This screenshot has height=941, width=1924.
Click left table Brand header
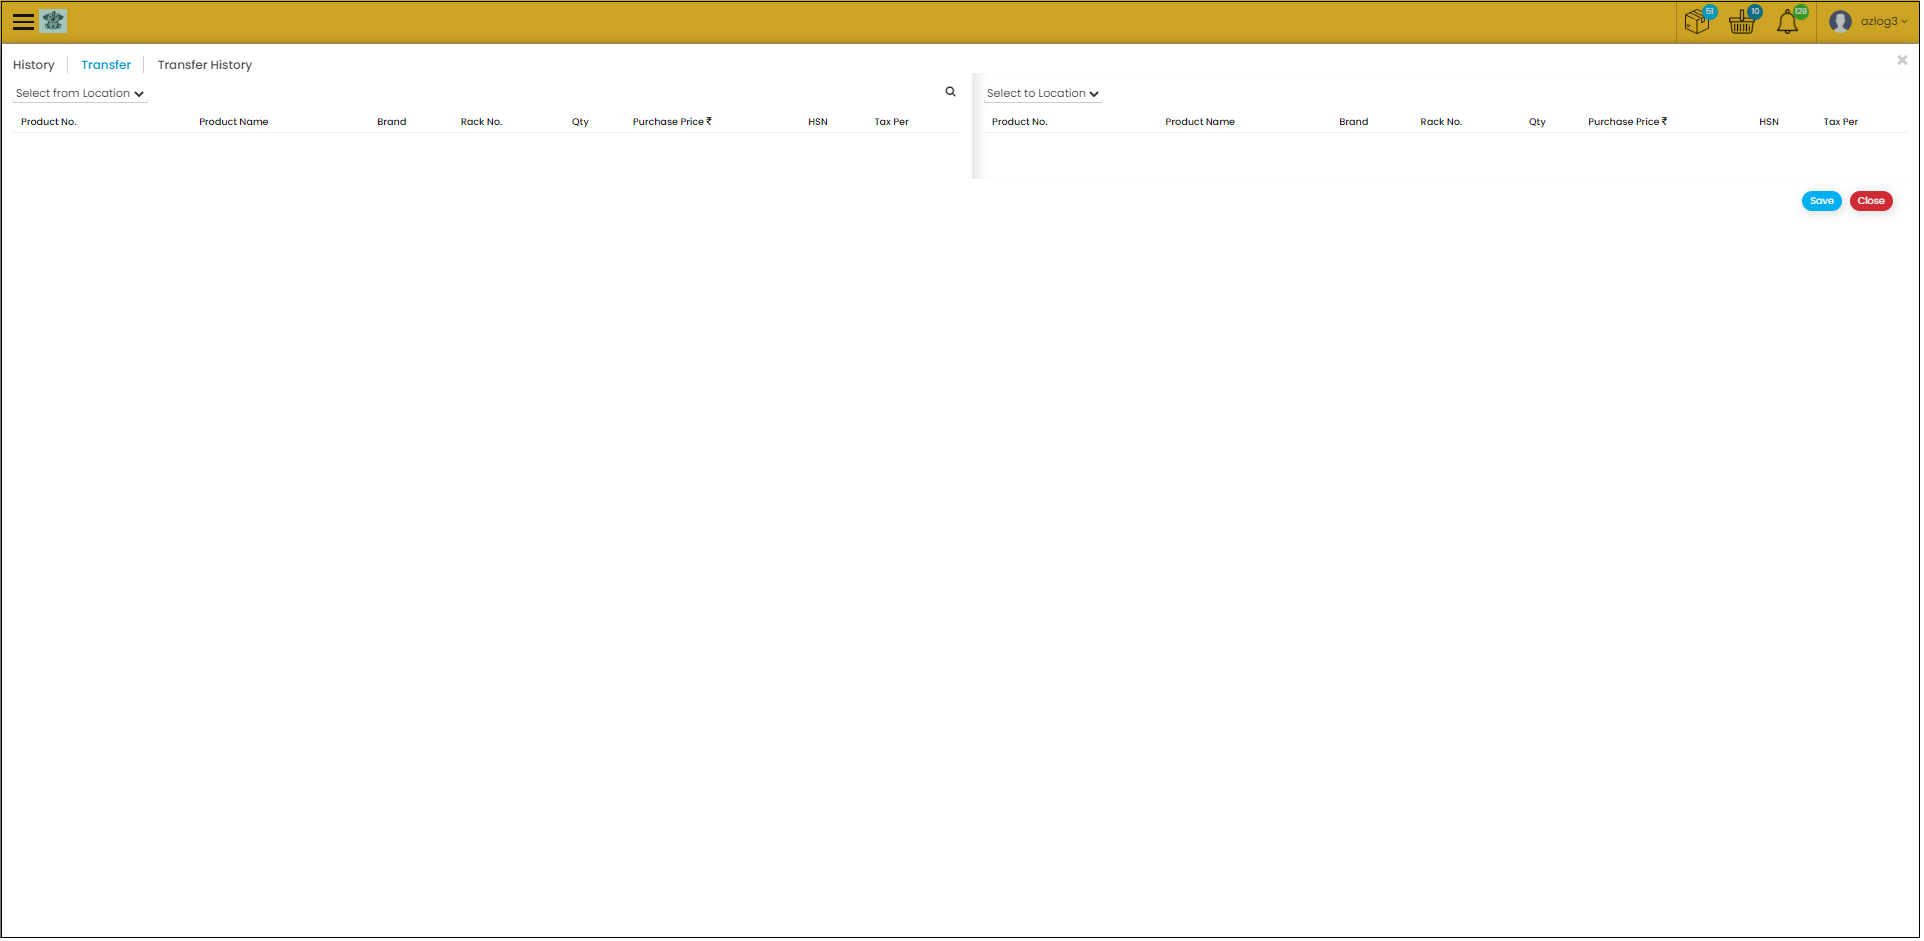tap(392, 122)
